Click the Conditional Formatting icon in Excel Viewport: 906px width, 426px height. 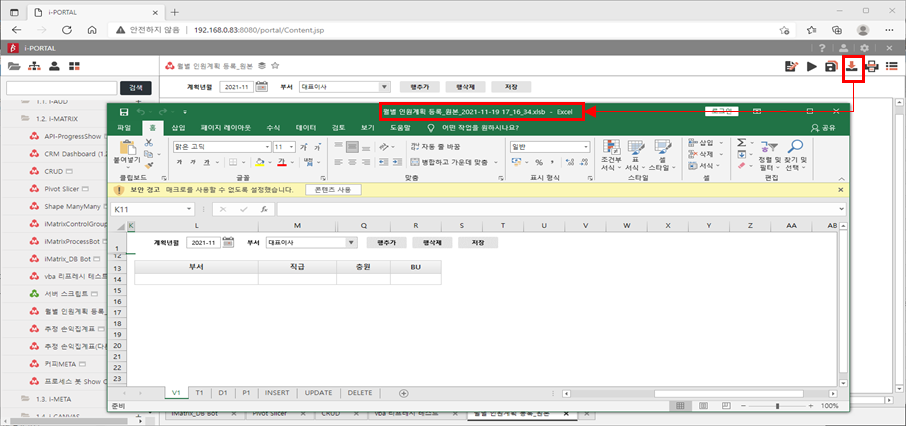pyautogui.click(x=609, y=152)
